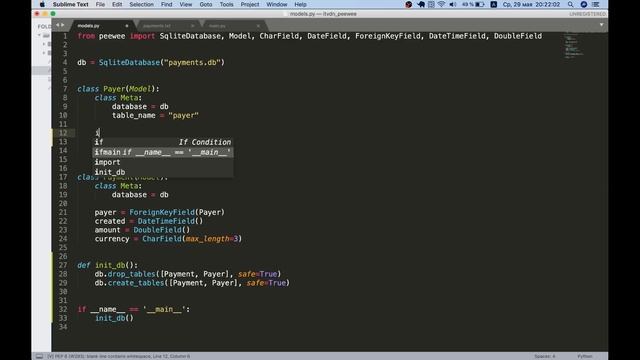Click on 'payments.db' string in line 4
This screenshot has height=360, width=640.
click(x=192, y=62)
